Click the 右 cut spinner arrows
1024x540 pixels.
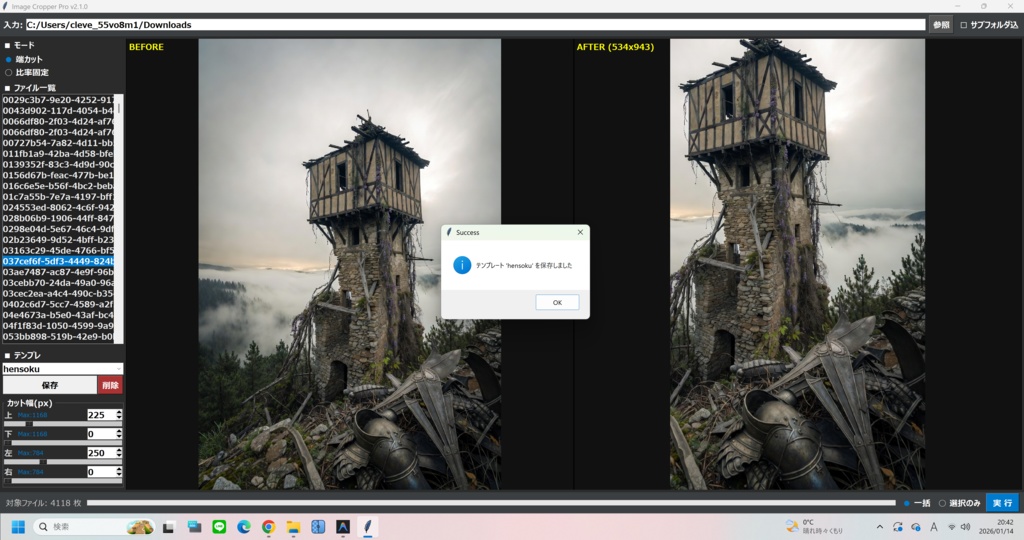point(119,471)
